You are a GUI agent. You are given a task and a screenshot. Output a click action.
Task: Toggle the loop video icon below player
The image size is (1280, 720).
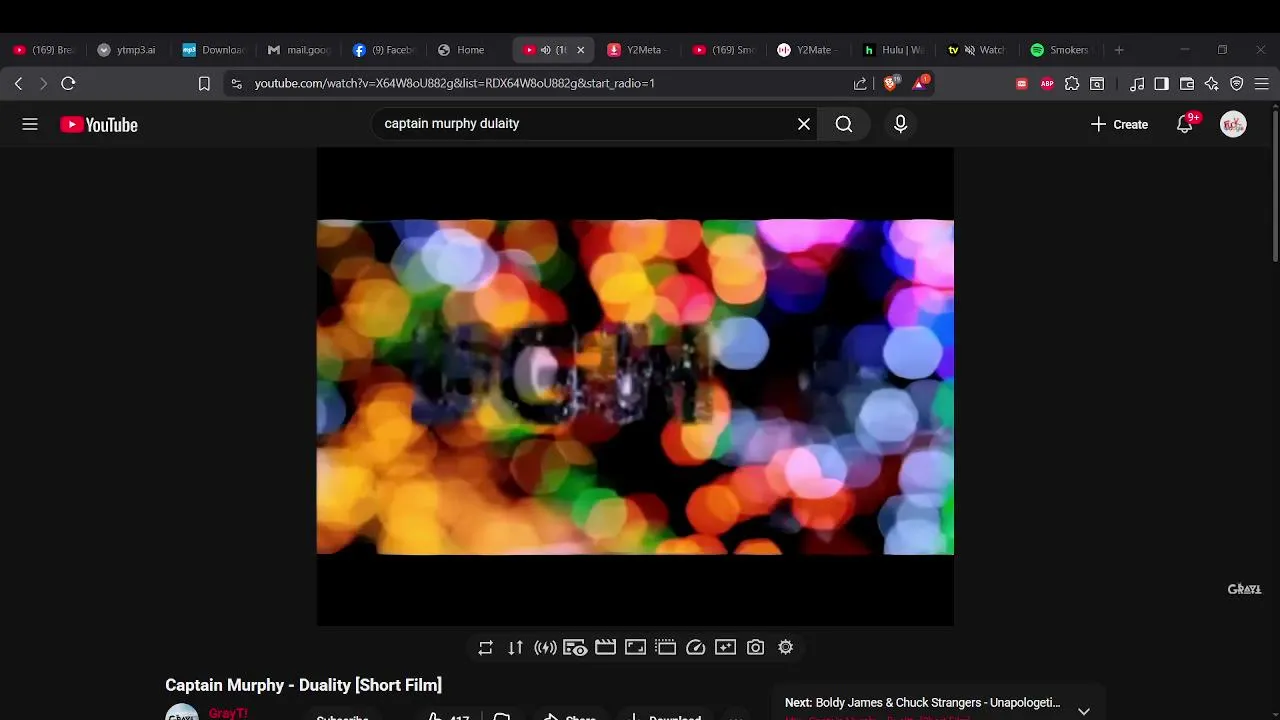[485, 648]
